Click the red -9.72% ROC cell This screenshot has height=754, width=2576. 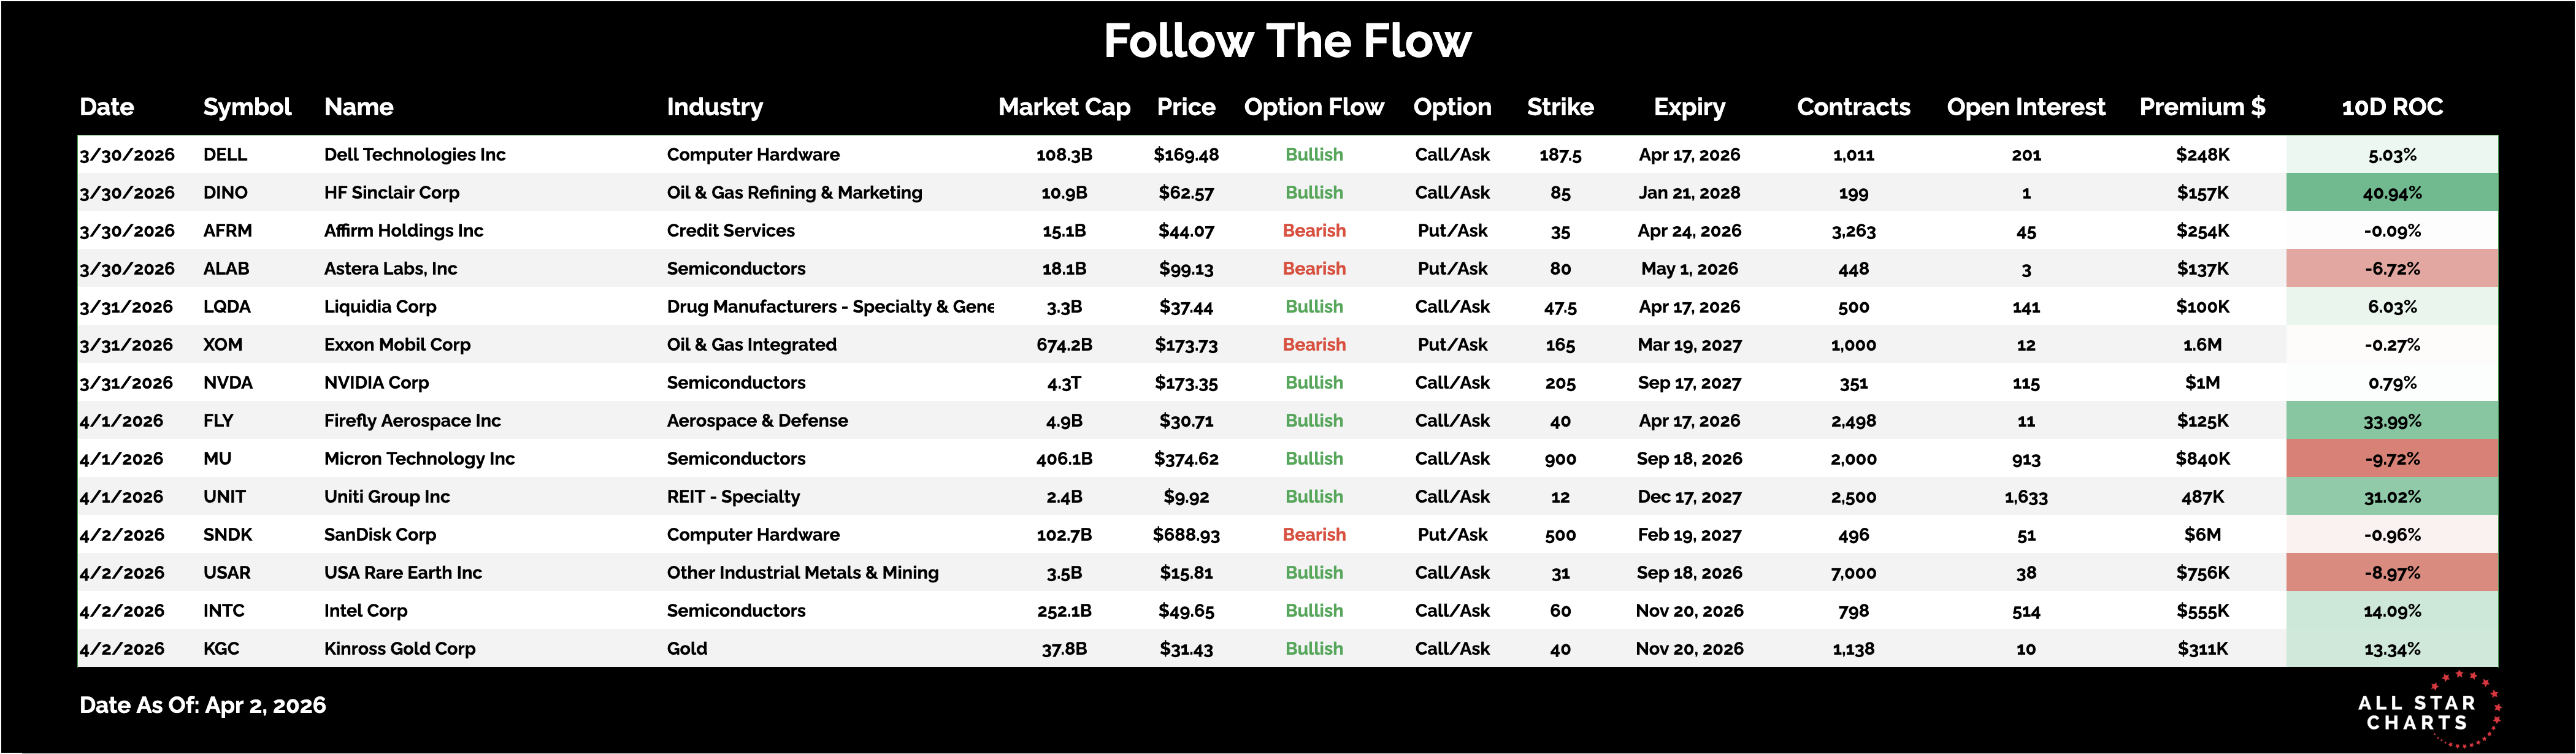2391,459
